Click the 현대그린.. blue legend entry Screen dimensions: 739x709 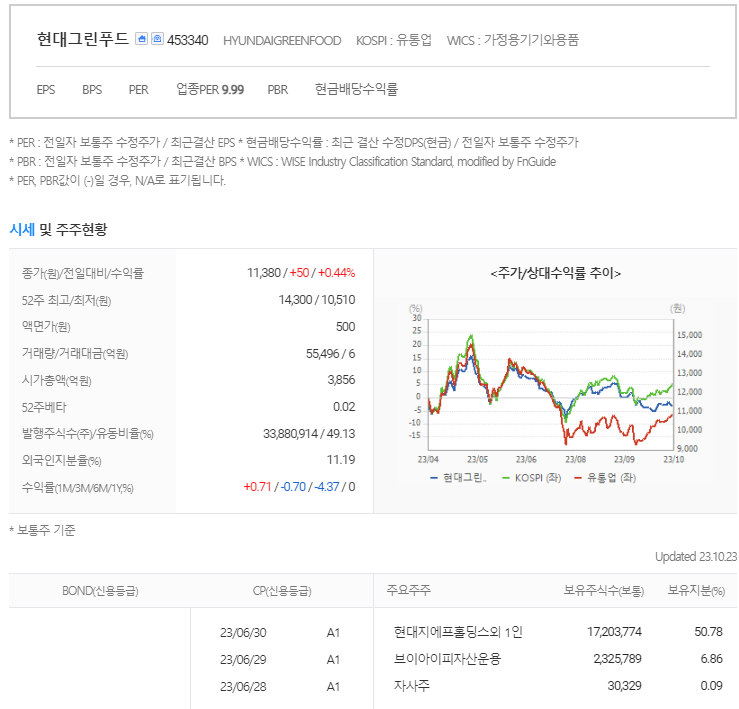[x=458, y=478]
